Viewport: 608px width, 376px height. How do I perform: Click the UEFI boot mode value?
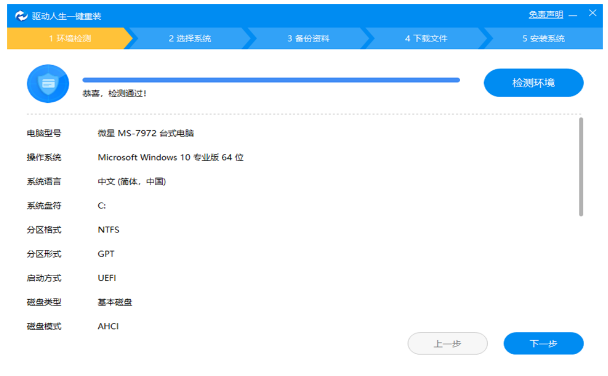click(x=107, y=278)
